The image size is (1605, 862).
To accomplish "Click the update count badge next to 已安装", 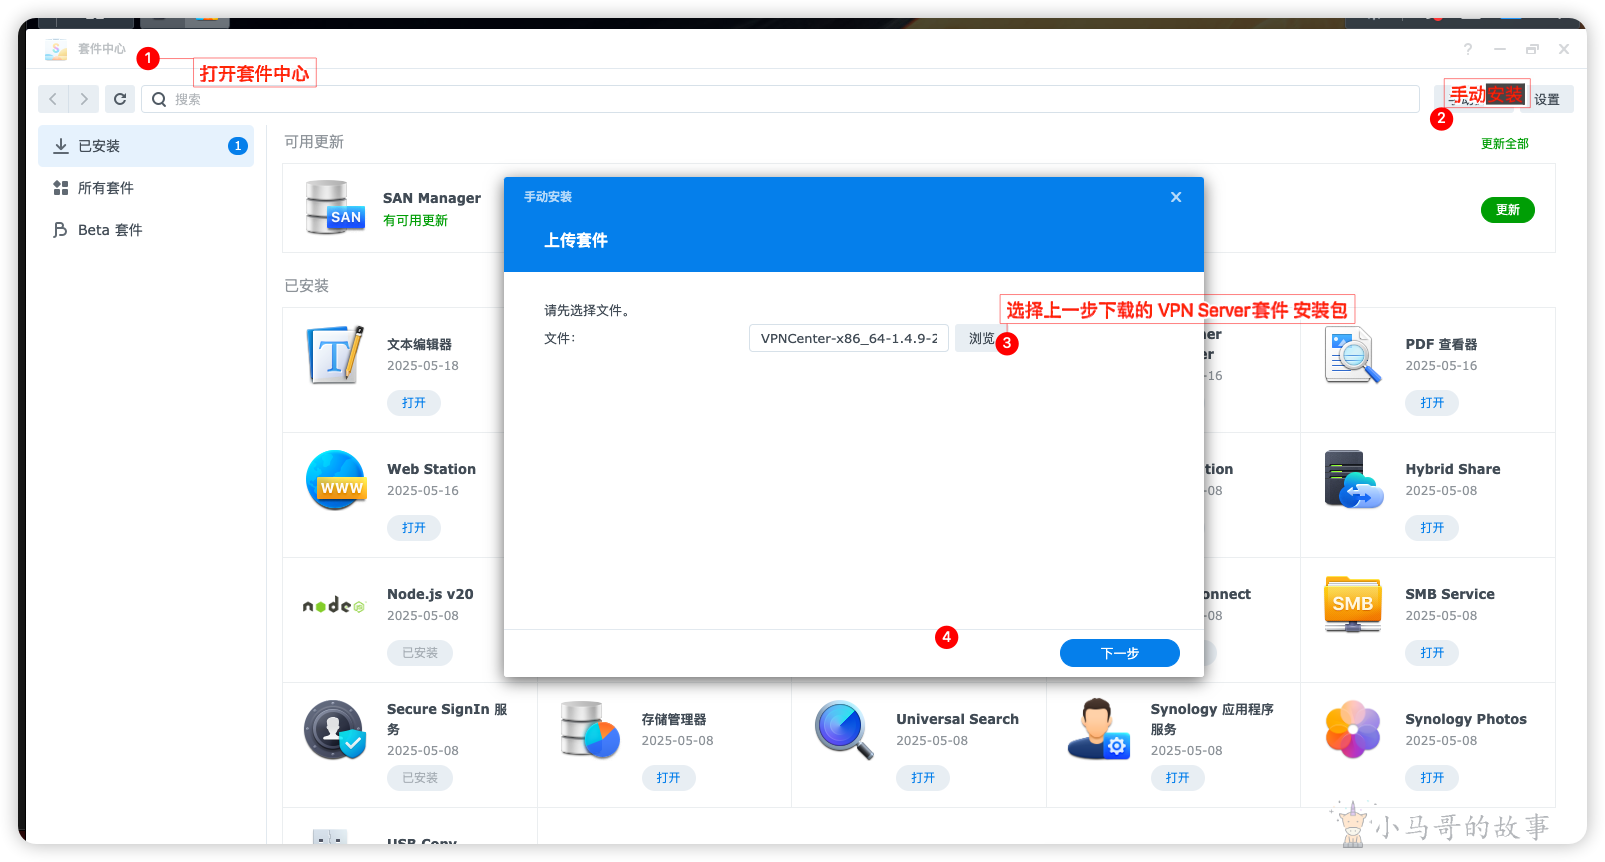I will [238, 146].
